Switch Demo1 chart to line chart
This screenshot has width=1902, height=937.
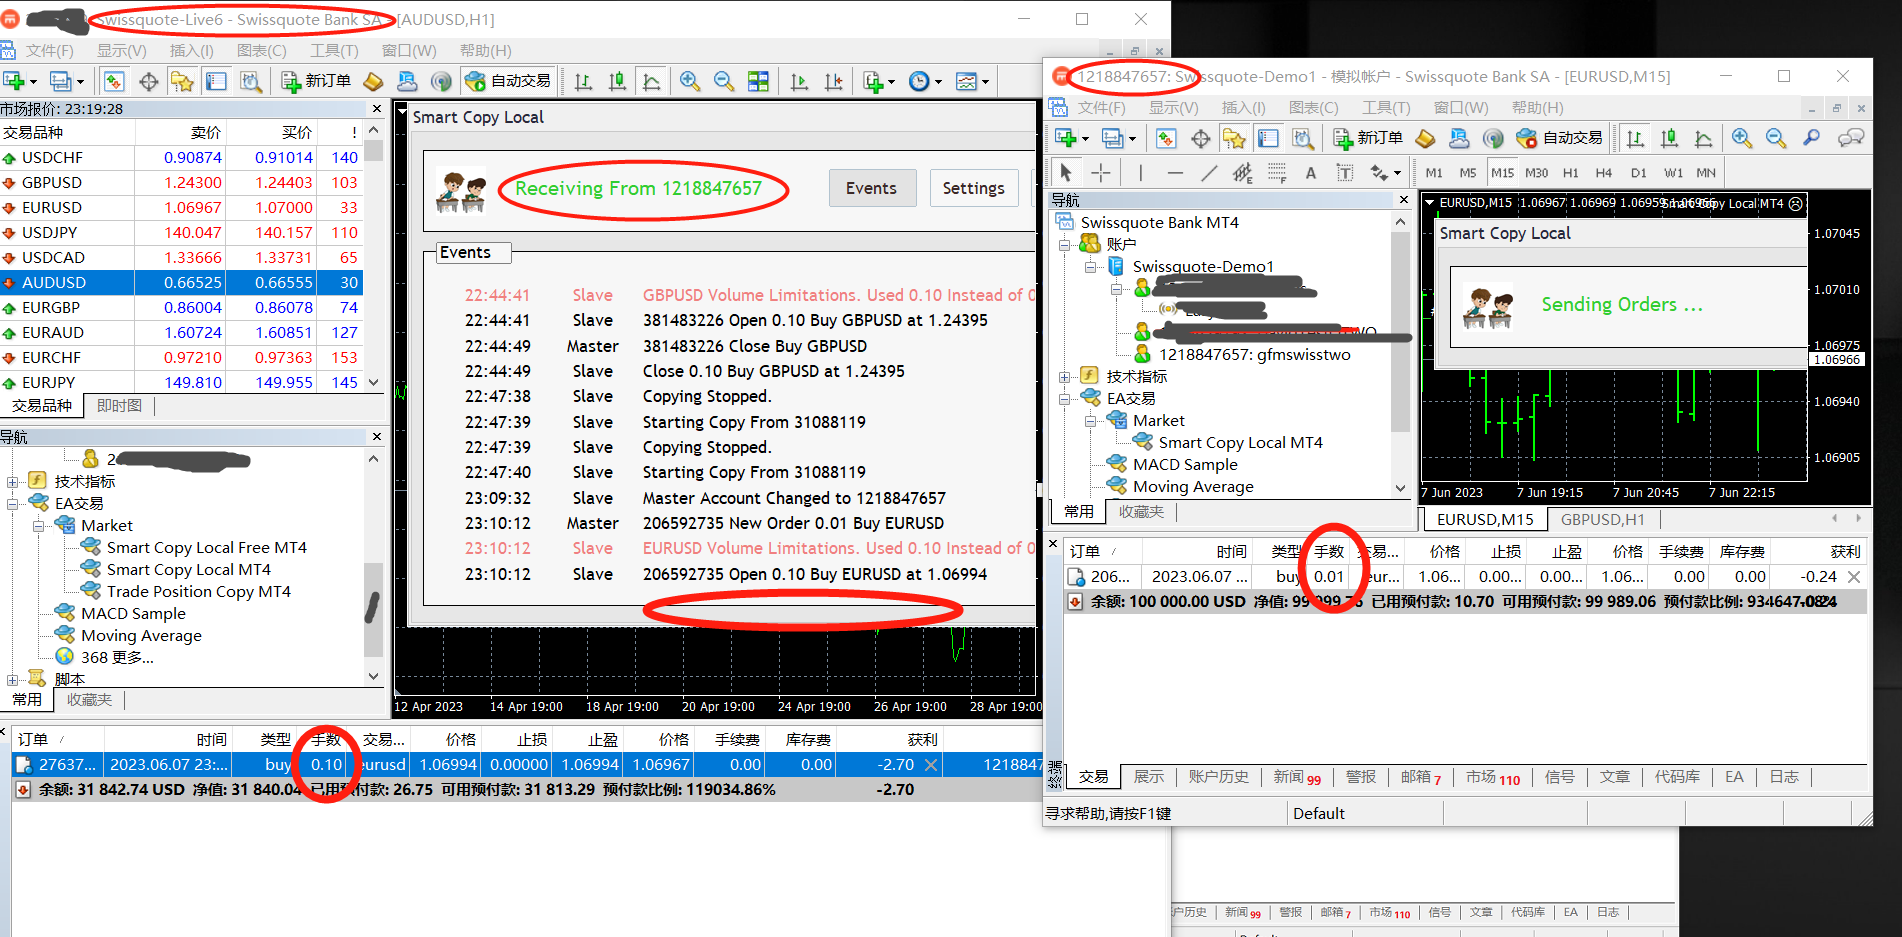tap(1703, 138)
